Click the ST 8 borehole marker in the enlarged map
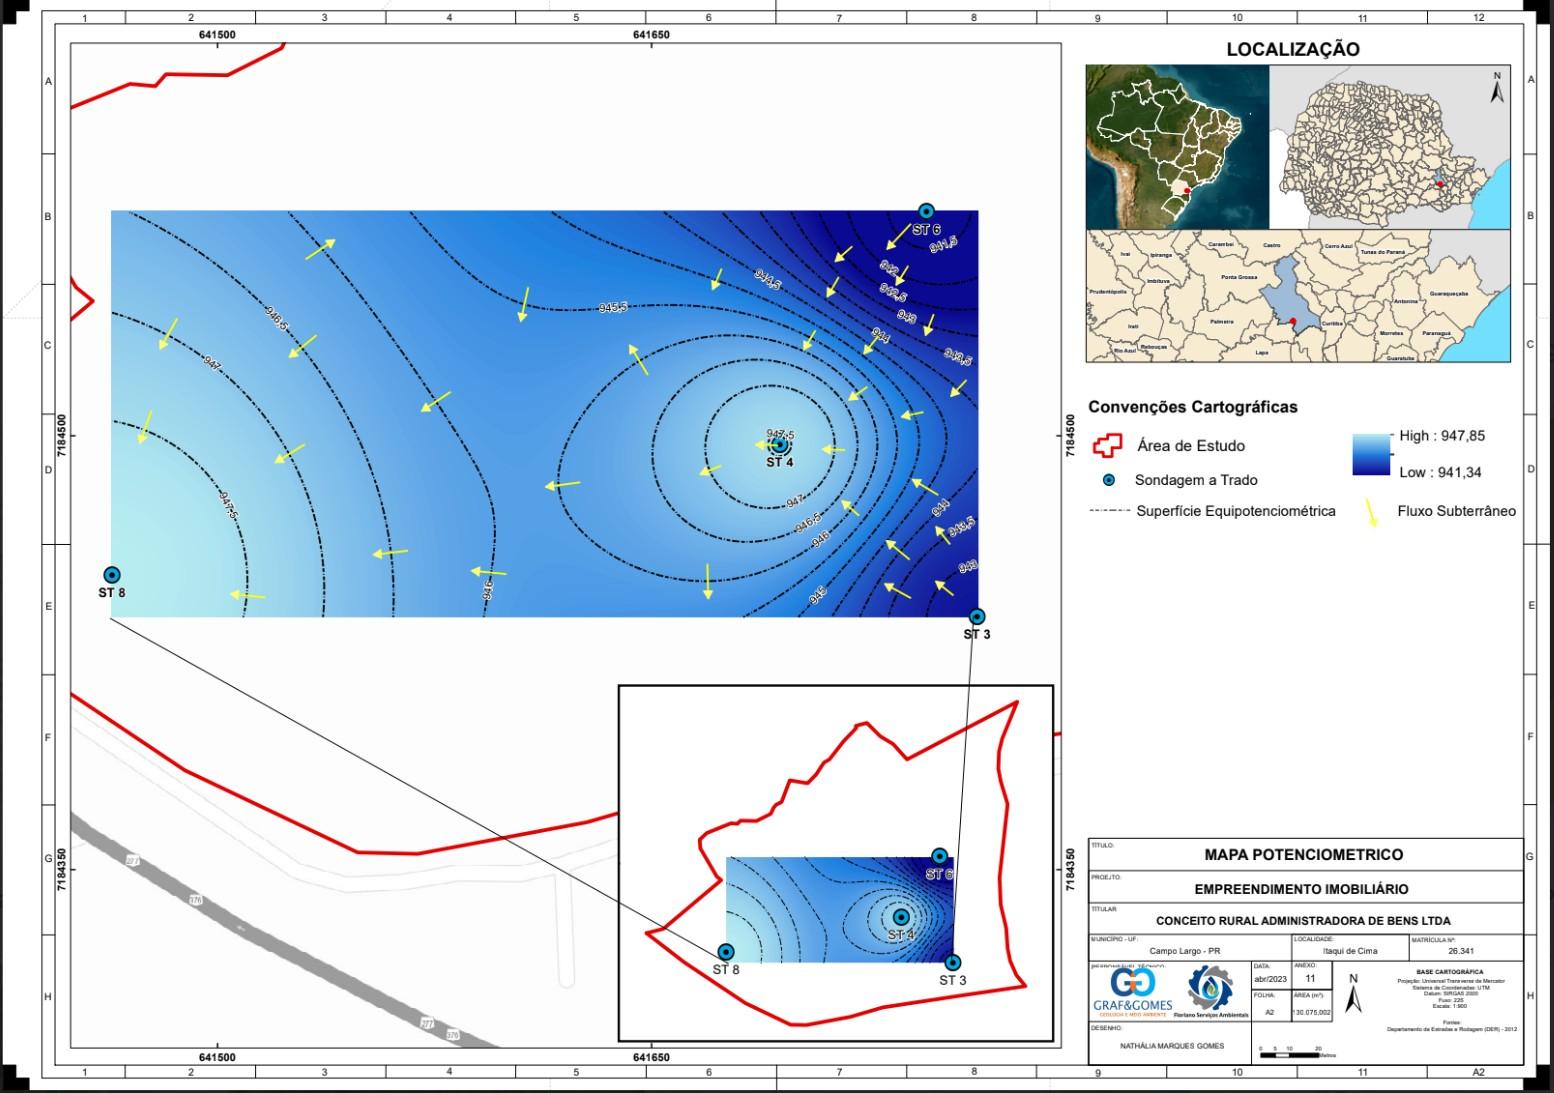Screen dimensions: 1554x1093 pyautogui.click(x=112, y=575)
